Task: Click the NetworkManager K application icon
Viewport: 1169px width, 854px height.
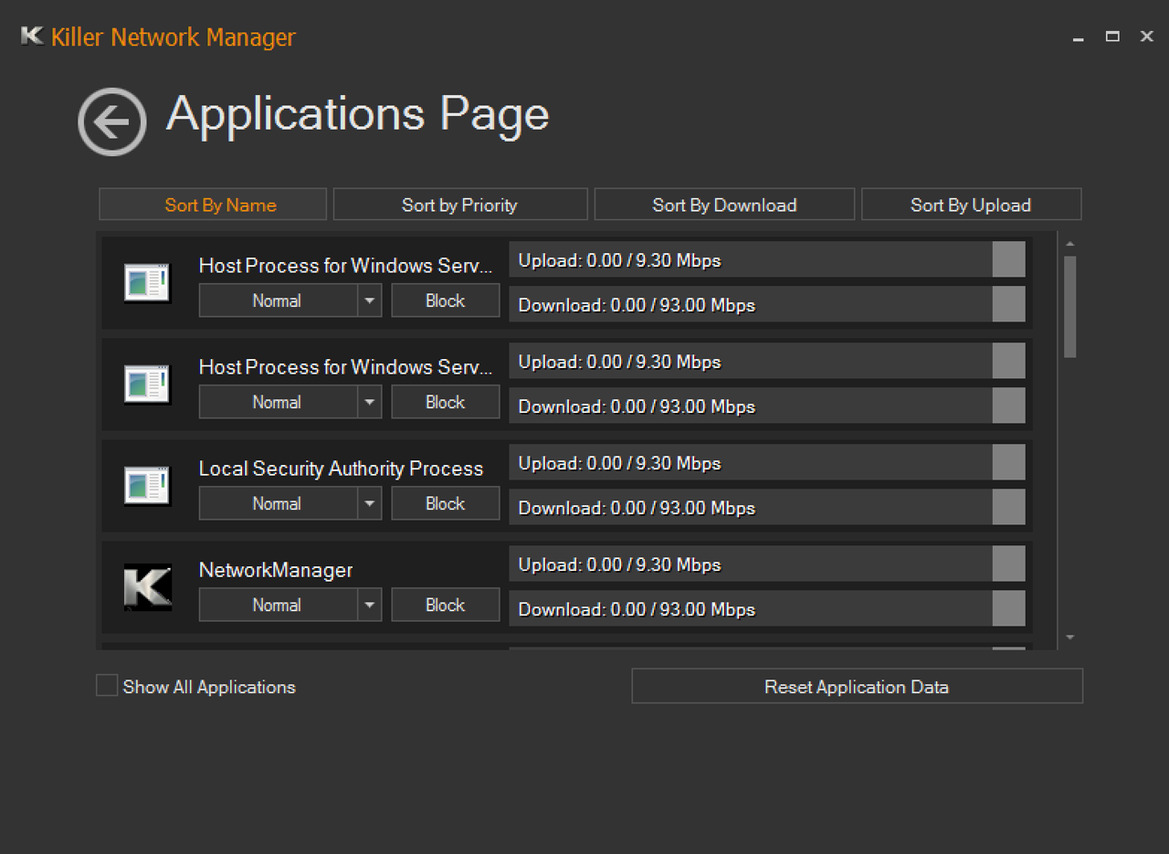Action: coord(148,587)
